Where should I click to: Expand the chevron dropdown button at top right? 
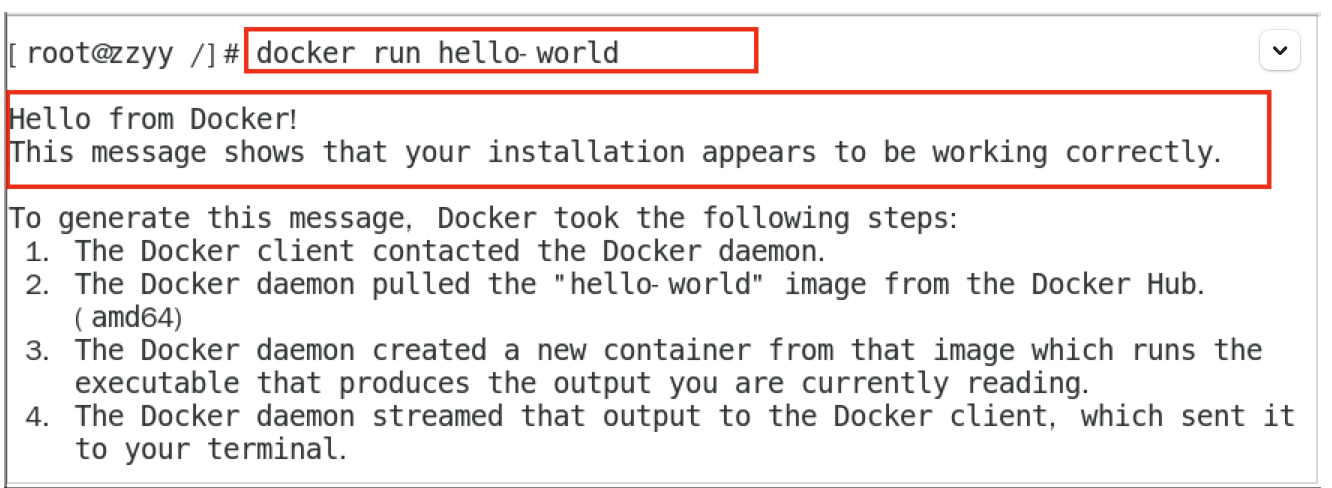pos(1280,50)
